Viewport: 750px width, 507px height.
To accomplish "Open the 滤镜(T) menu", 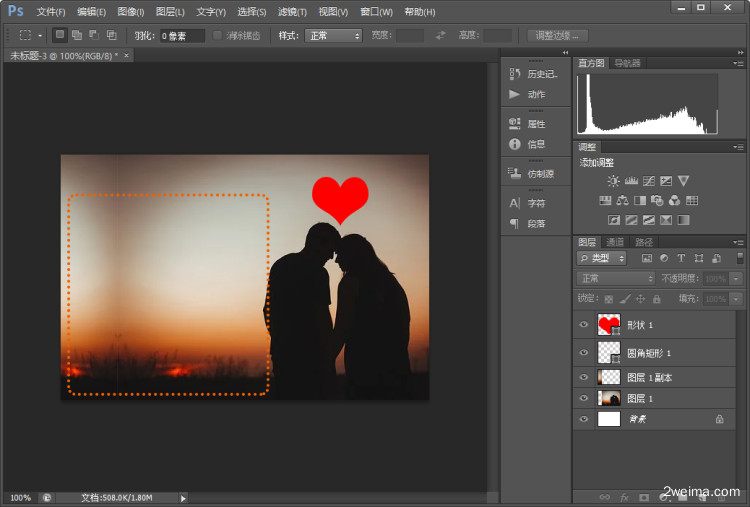I will tap(292, 12).
